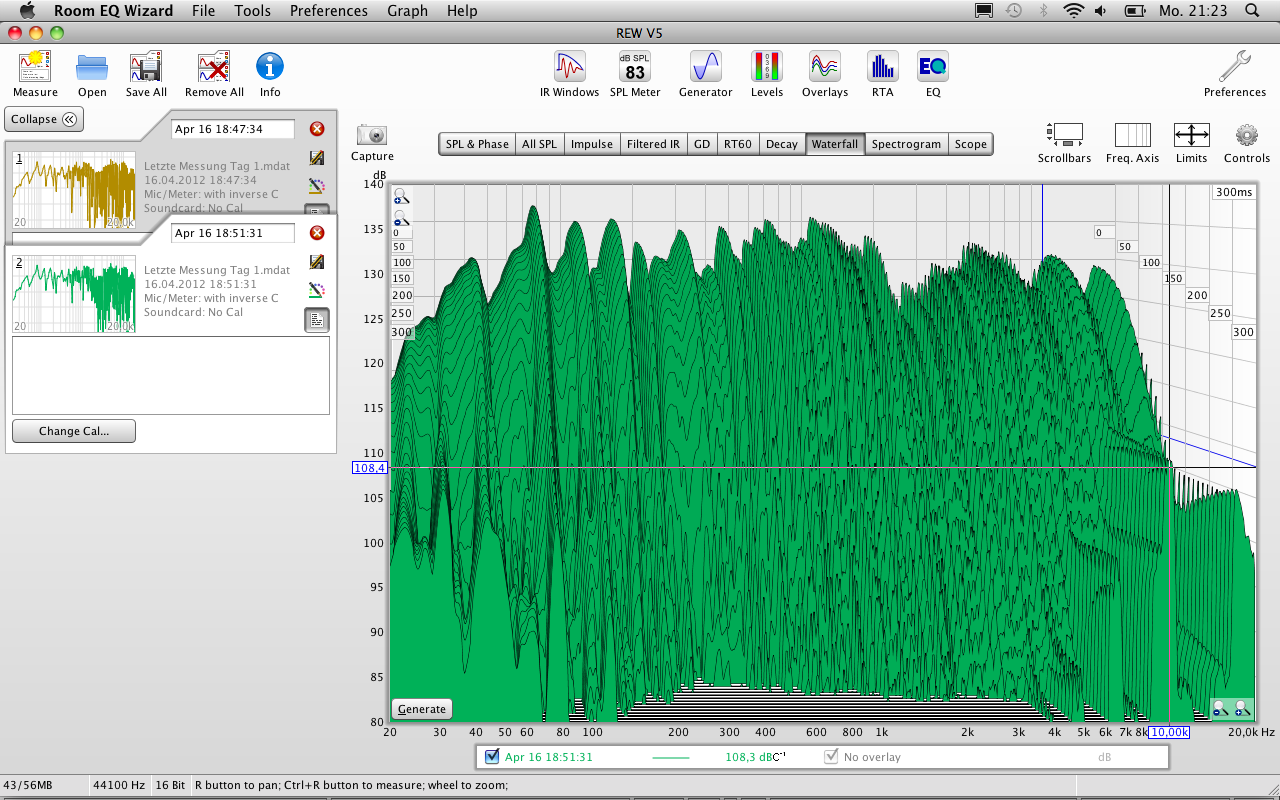
Task: Edit measurement 2 trace settings icon
Action: (317, 262)
